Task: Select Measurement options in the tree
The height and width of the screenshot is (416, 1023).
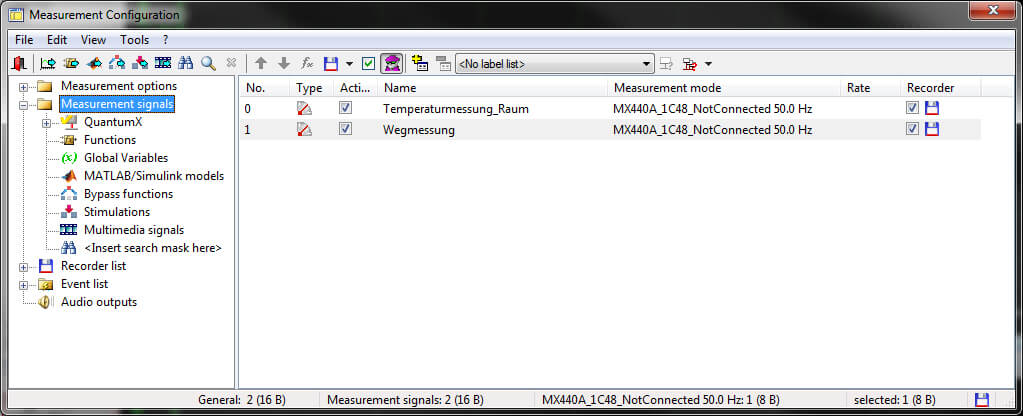Action: tap(119, 86)
